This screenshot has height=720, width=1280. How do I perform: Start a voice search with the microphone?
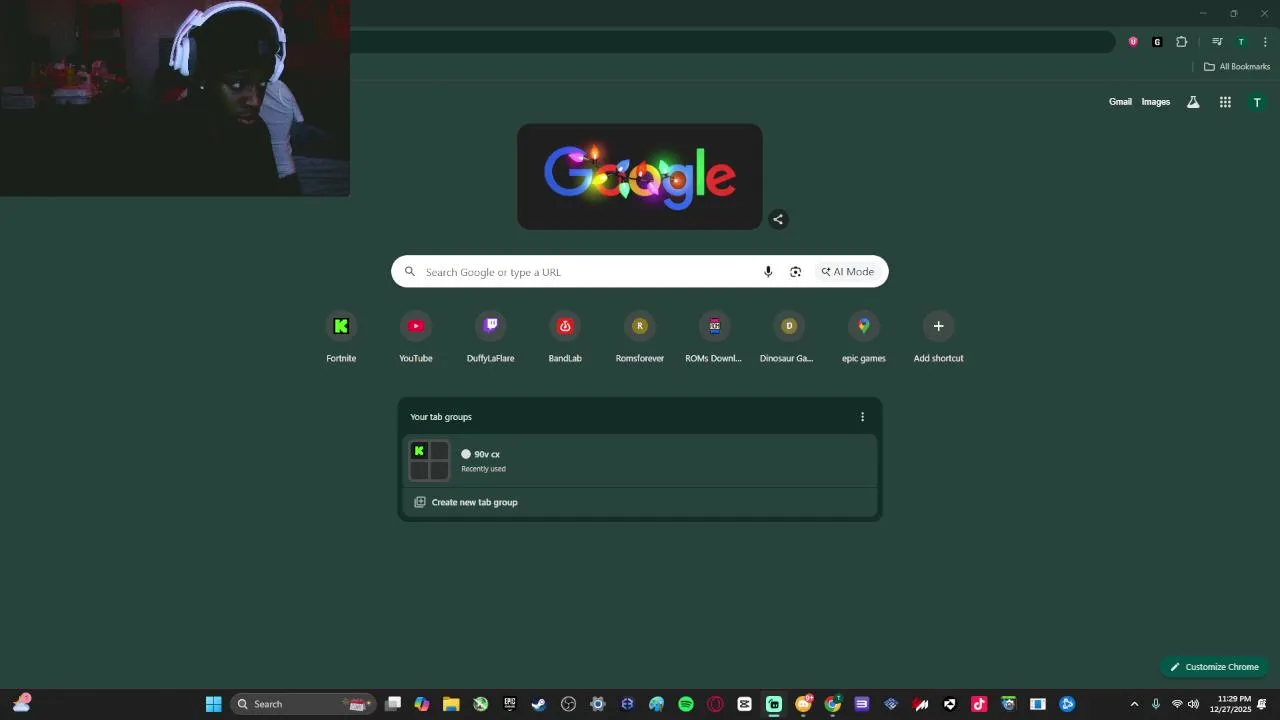[768, 272]
